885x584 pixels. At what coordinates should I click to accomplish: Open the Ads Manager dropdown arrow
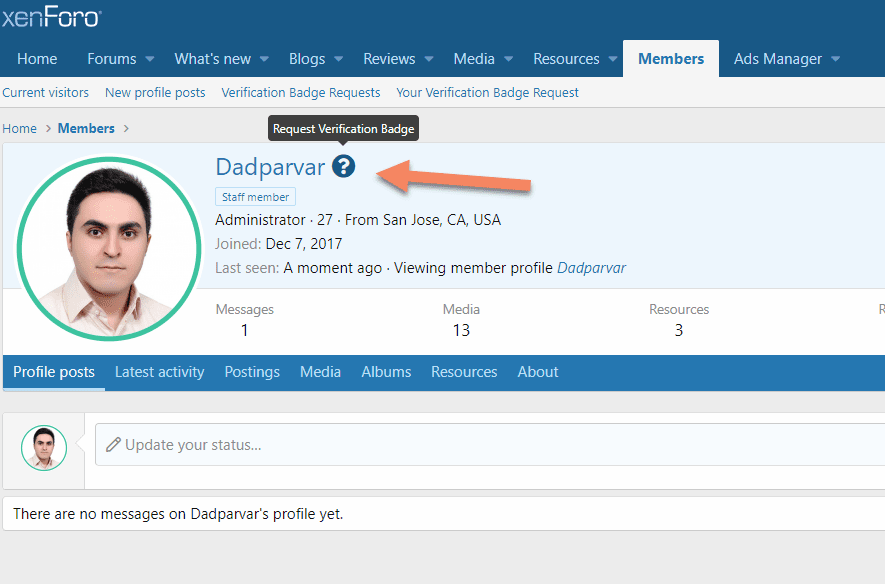[x=835, y=60]
